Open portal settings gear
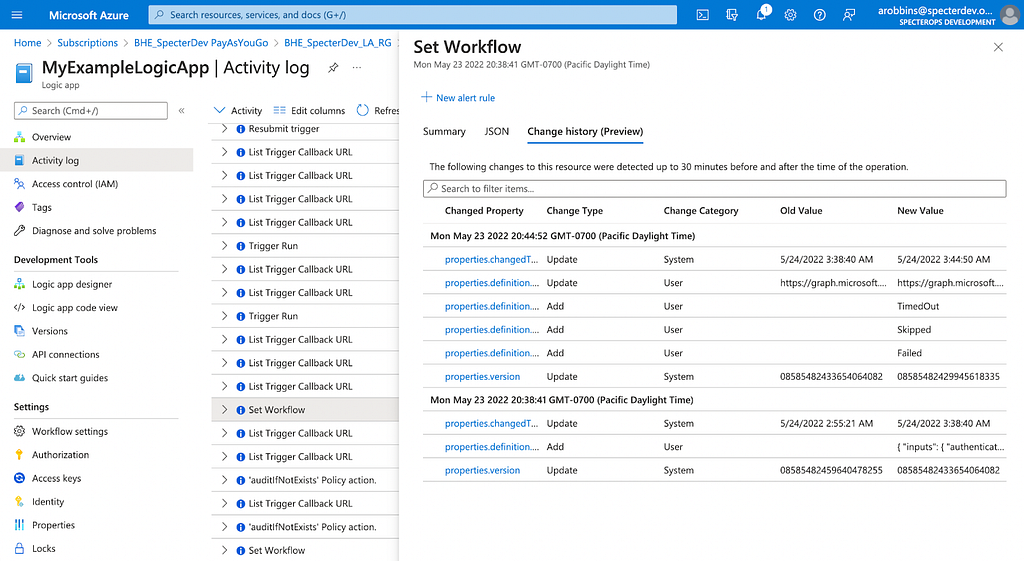This screenshot has height=561, width=1024. 790,14
